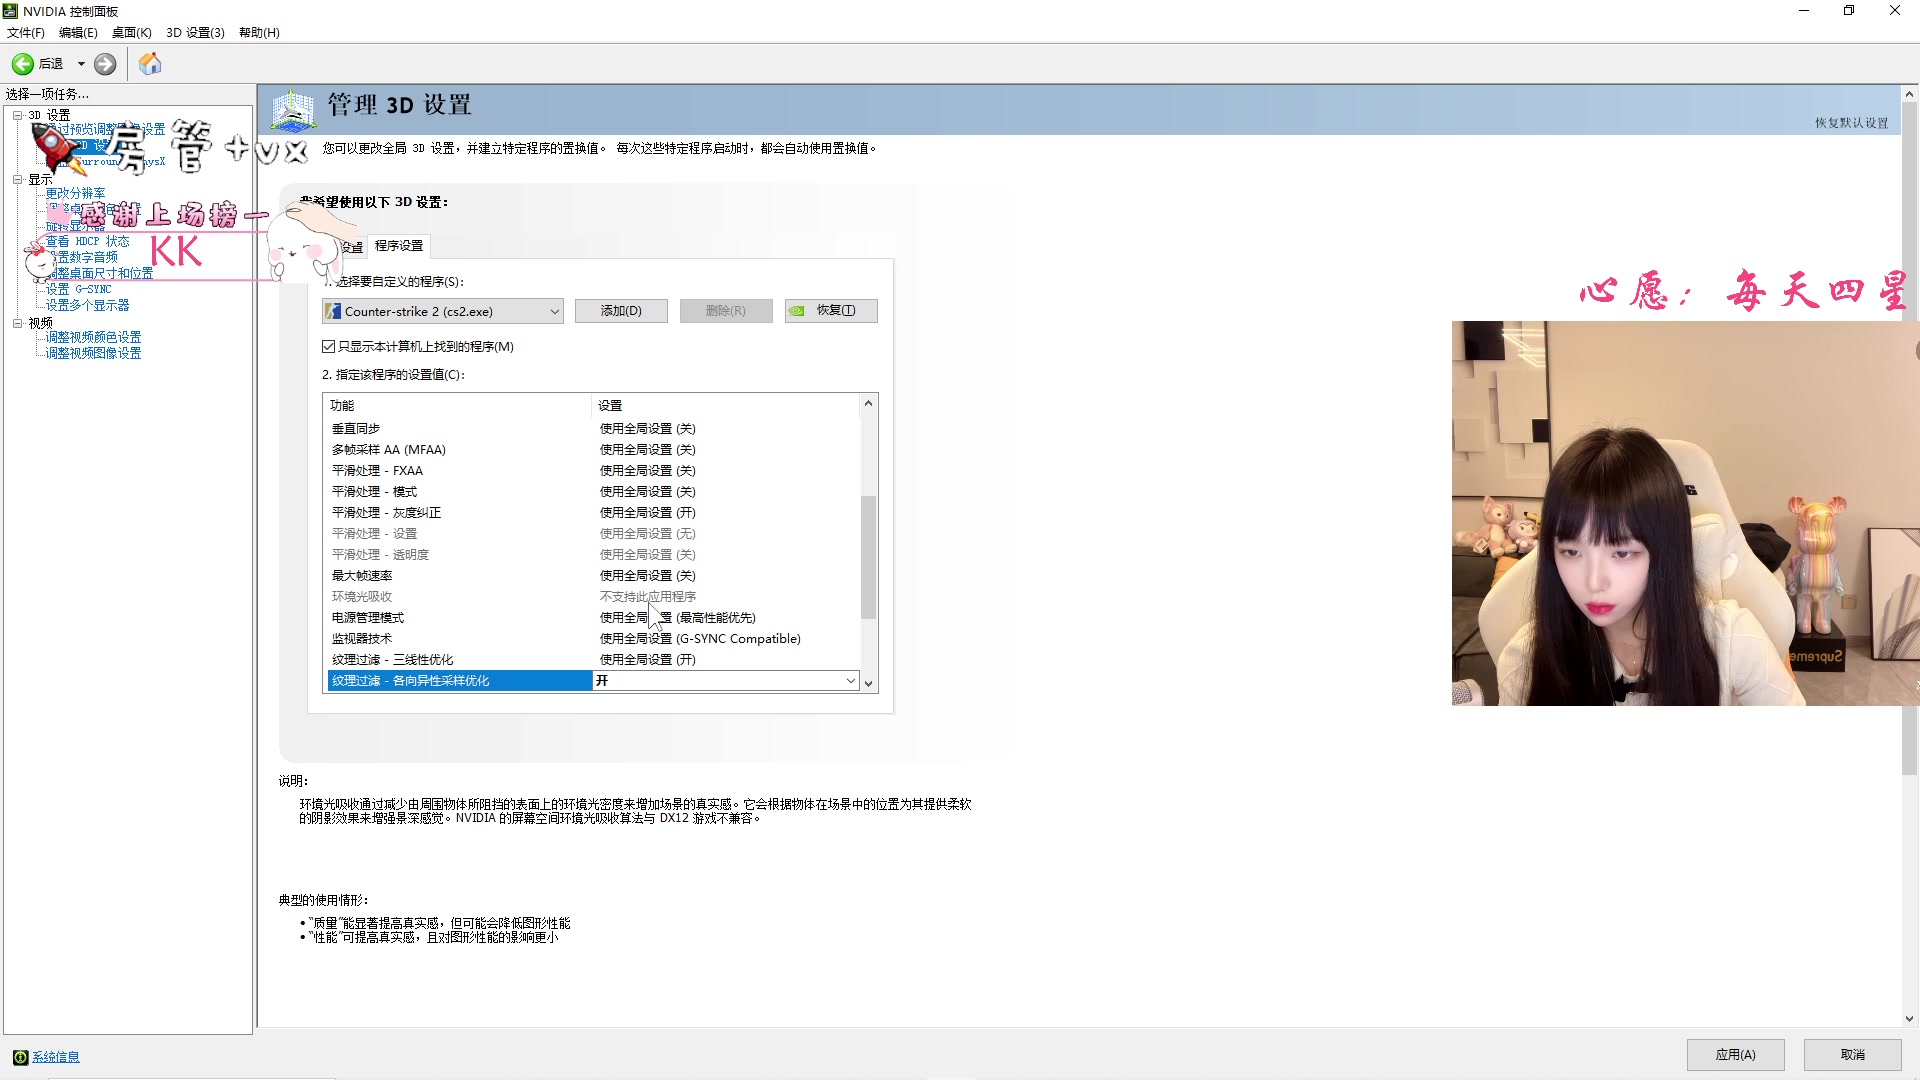Open the 系统信息 link
Image resolution: width=1920 pixels, height=1080 pixels.
(56, 1057)
